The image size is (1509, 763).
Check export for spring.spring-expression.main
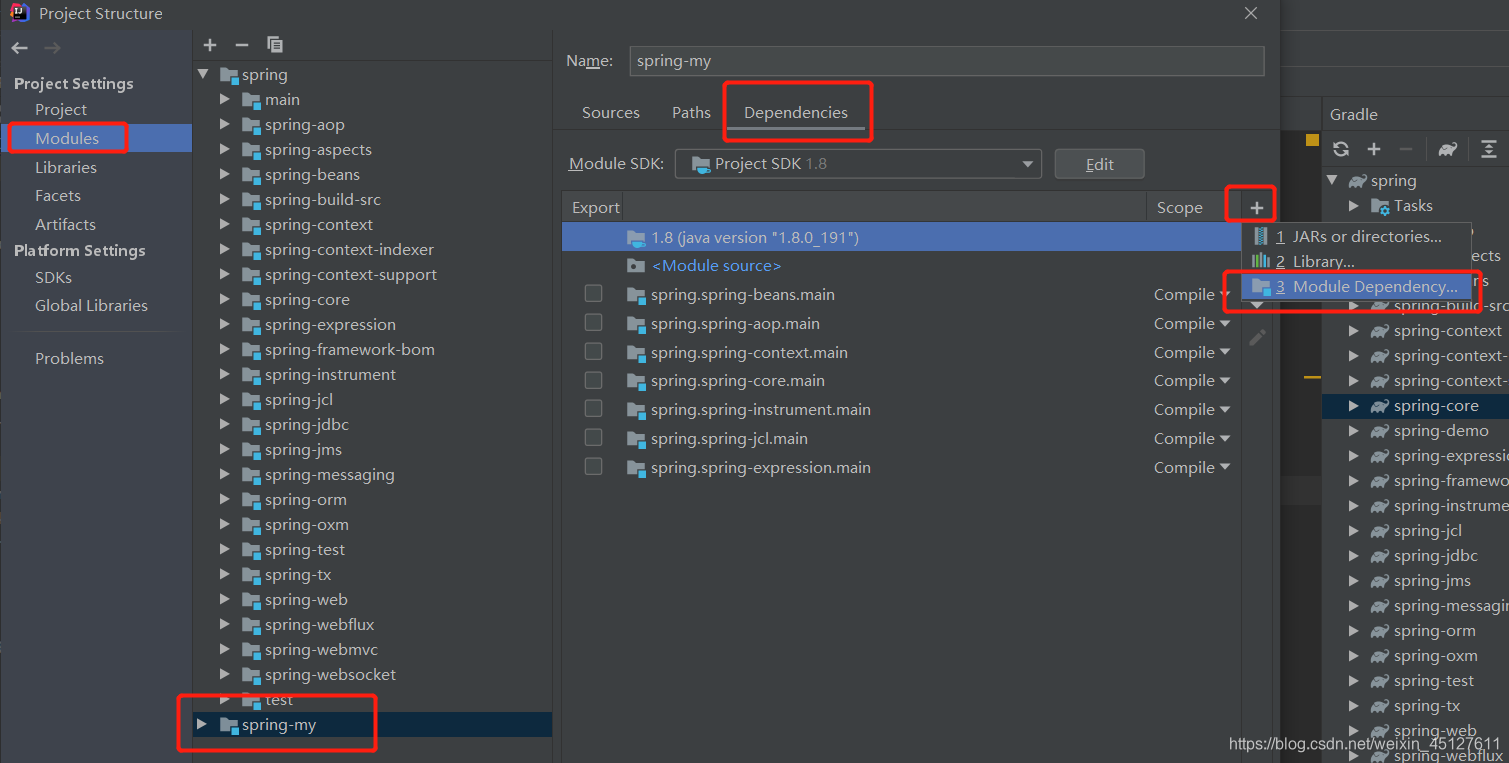click(x=593, y=467)
